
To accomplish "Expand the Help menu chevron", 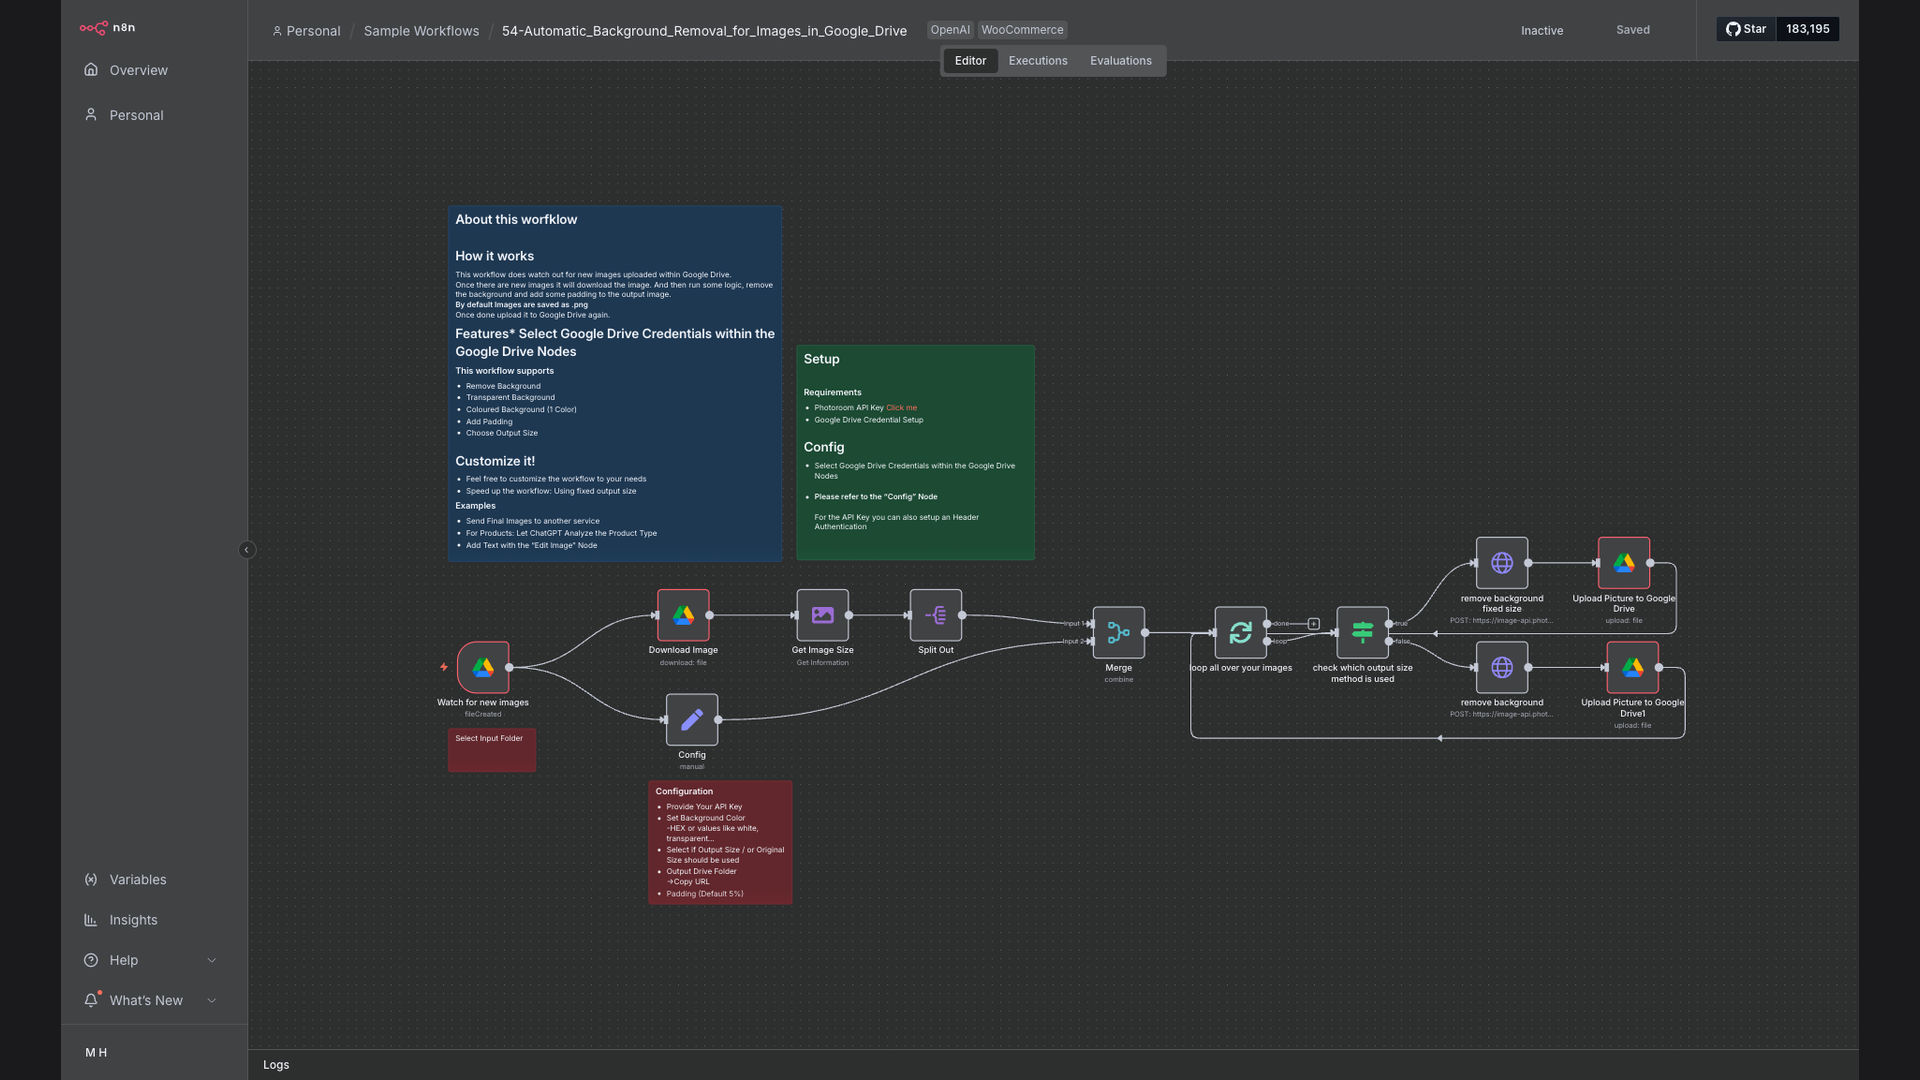I will 212,961.
